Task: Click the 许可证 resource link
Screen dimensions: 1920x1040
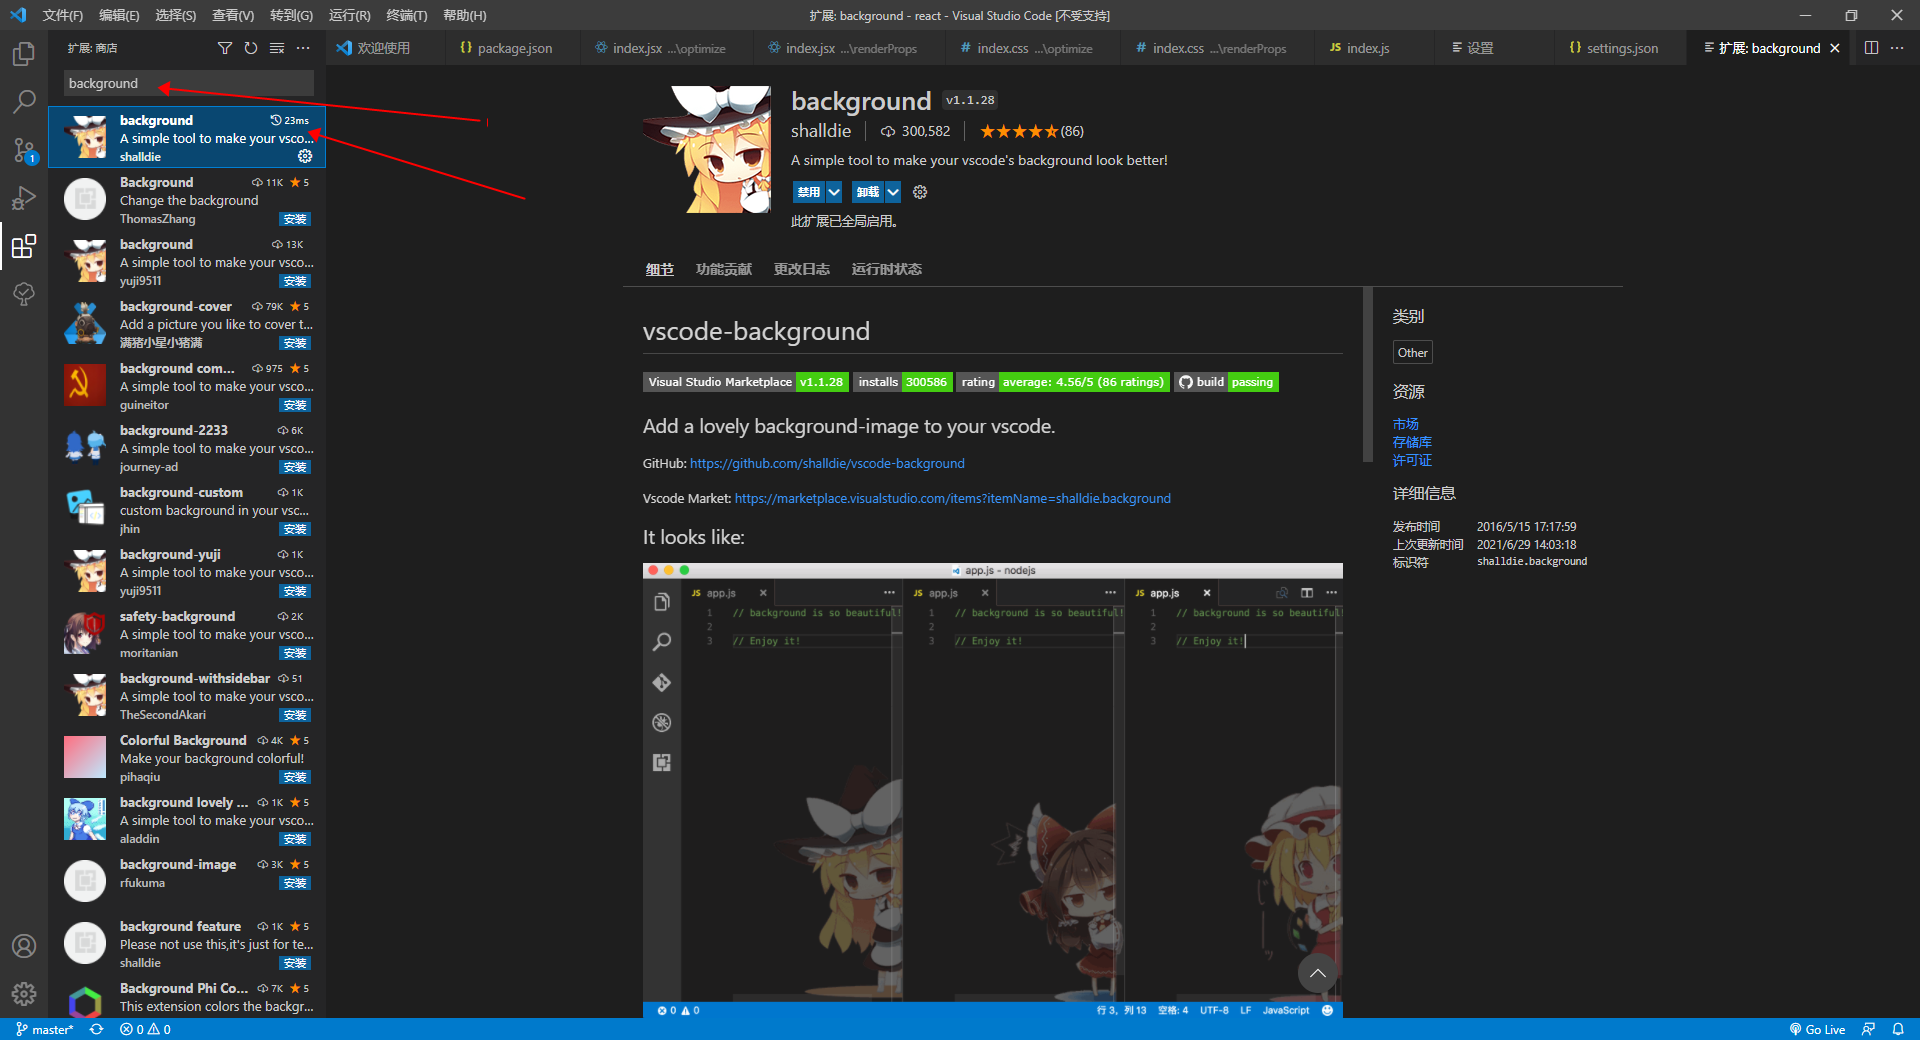Action: click(x=1412, y=460)
